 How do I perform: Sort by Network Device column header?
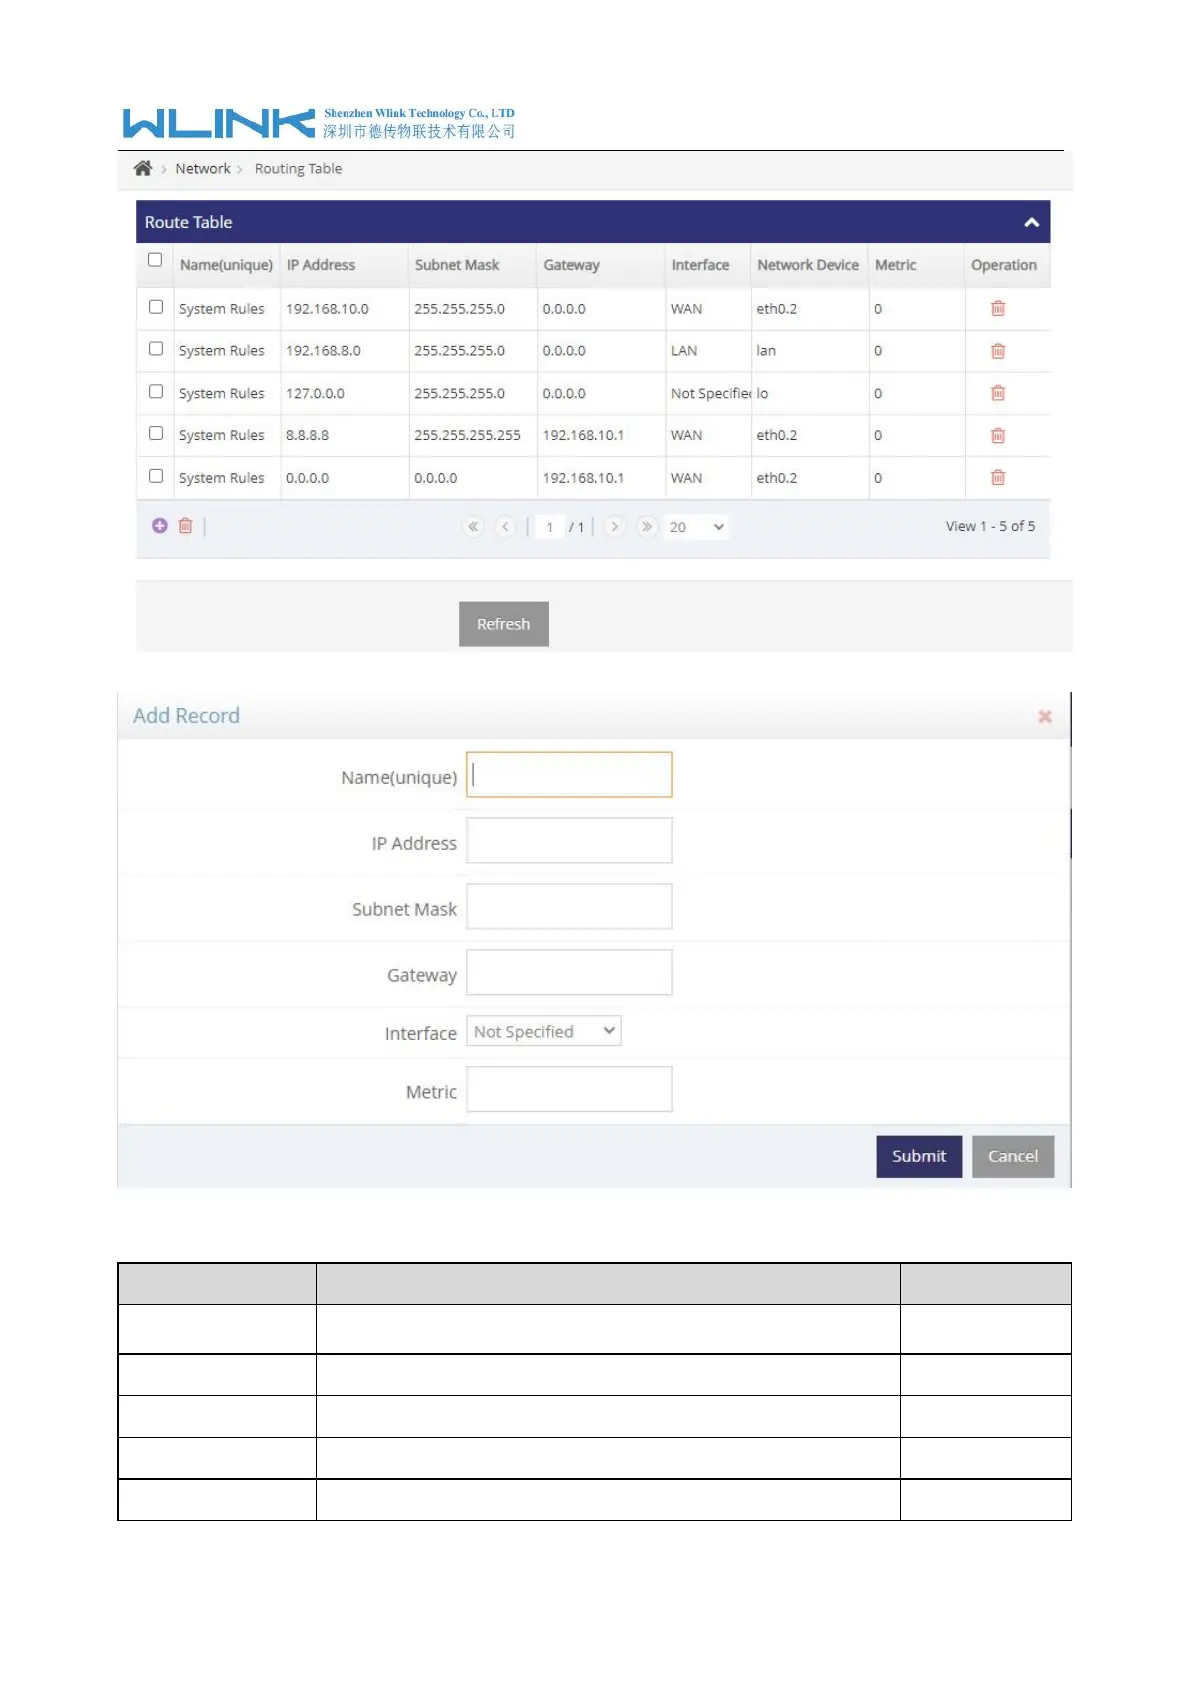[808, 265]
